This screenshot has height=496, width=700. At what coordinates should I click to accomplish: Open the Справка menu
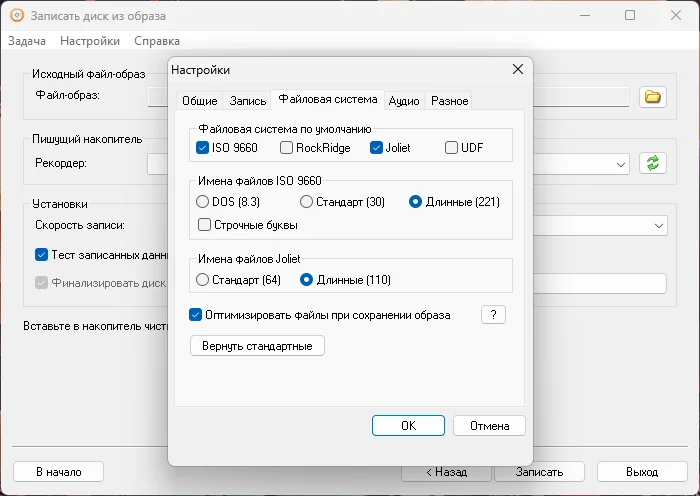(x=157, y=41)
